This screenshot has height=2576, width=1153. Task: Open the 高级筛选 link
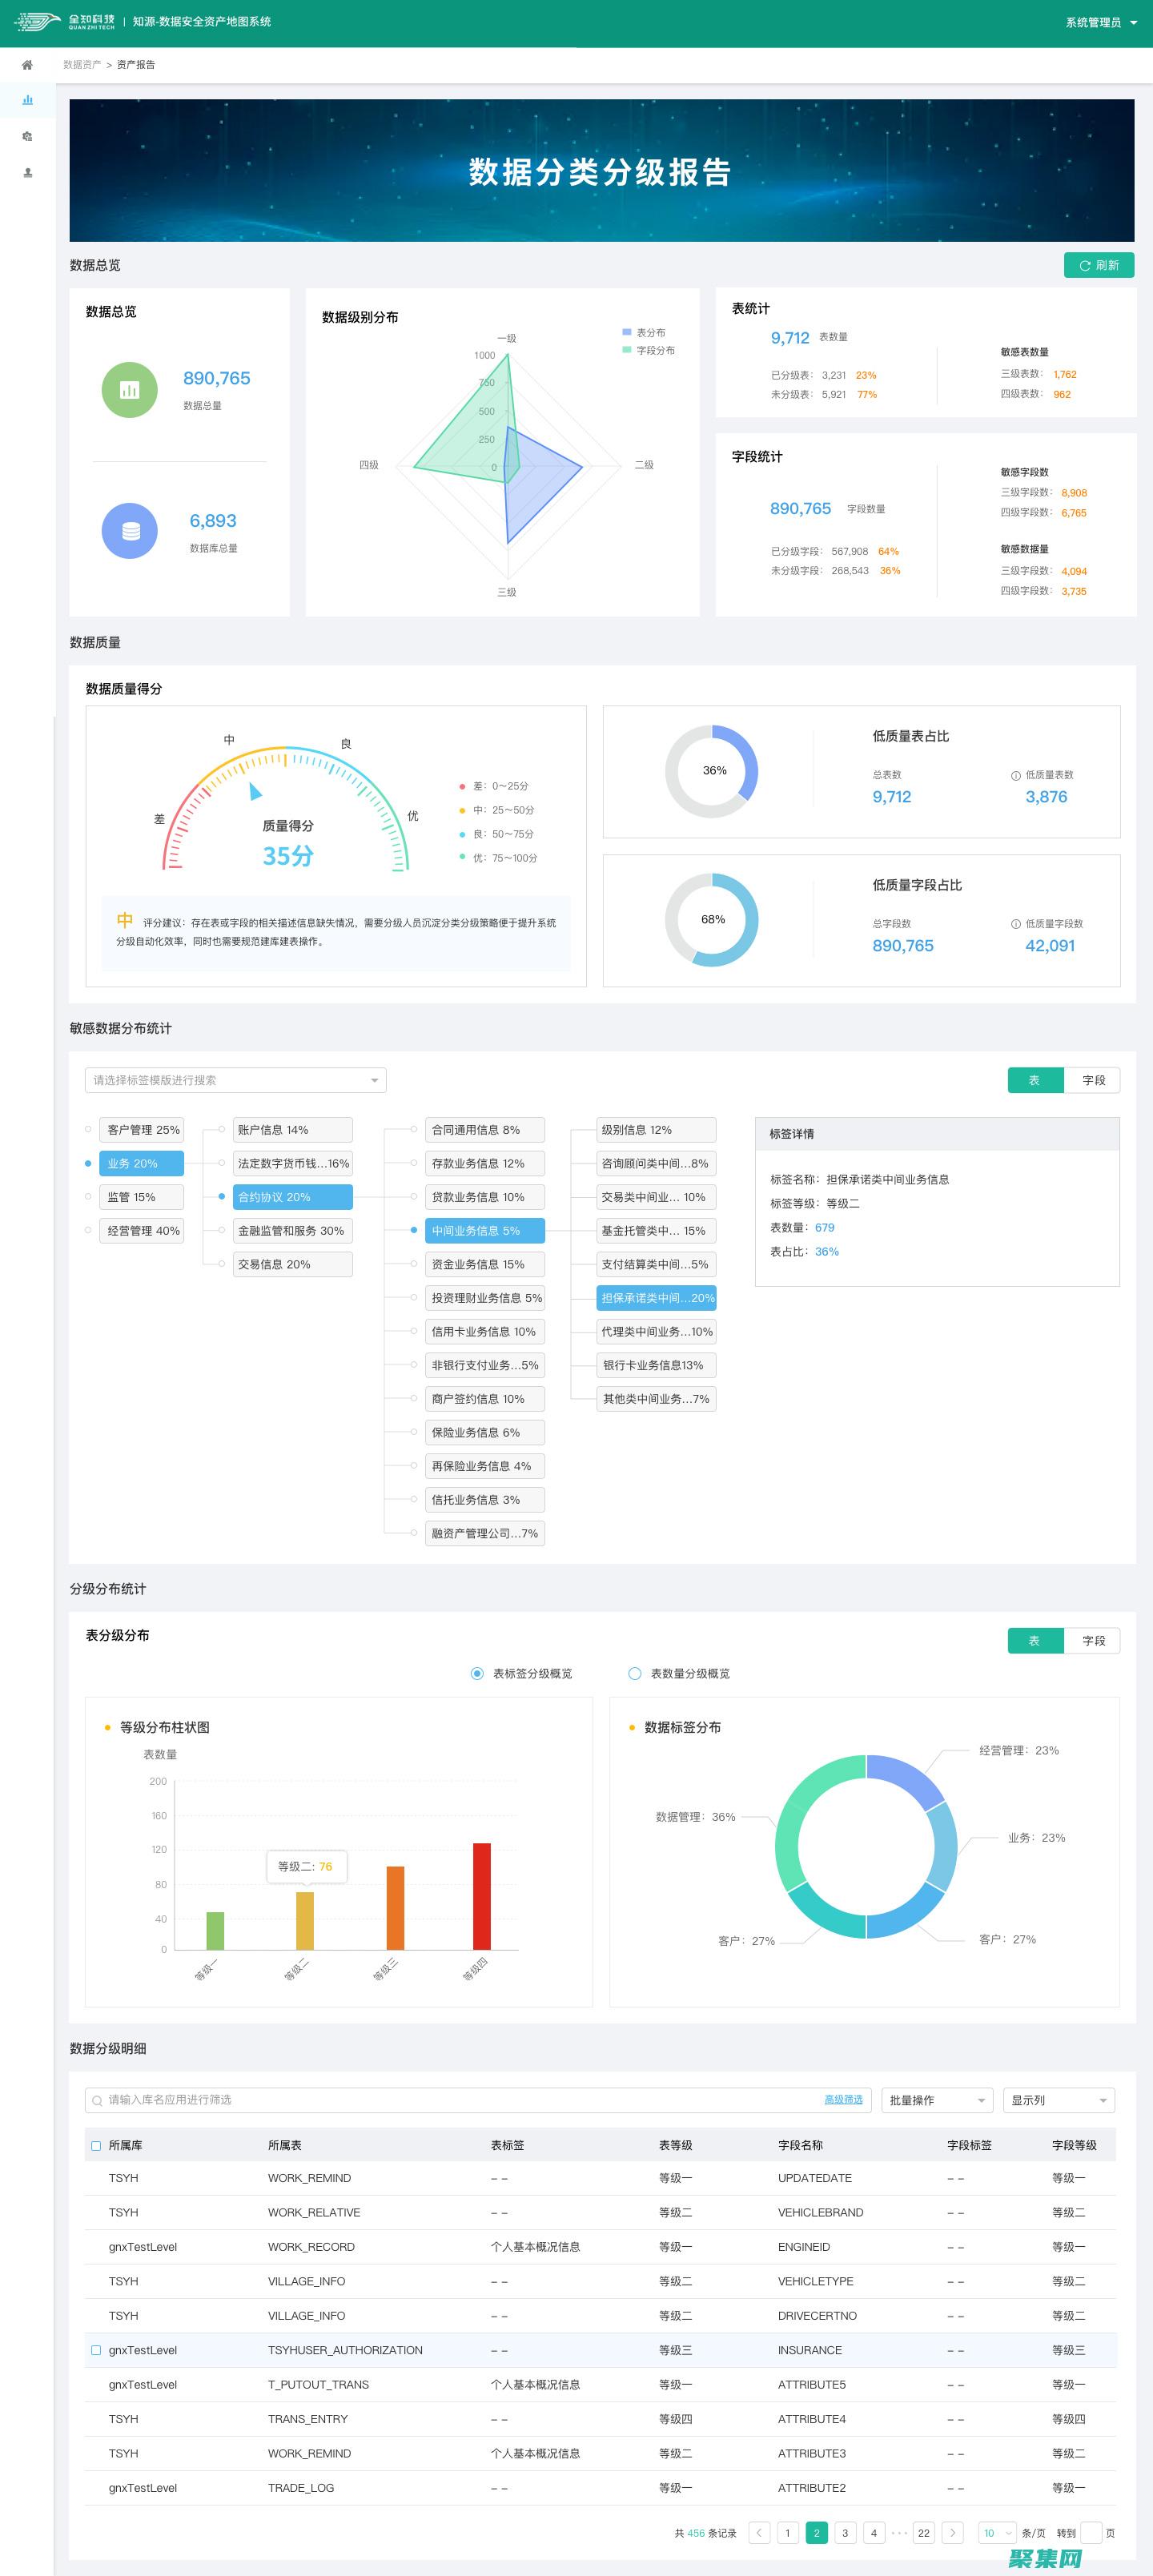[842, 2099]
